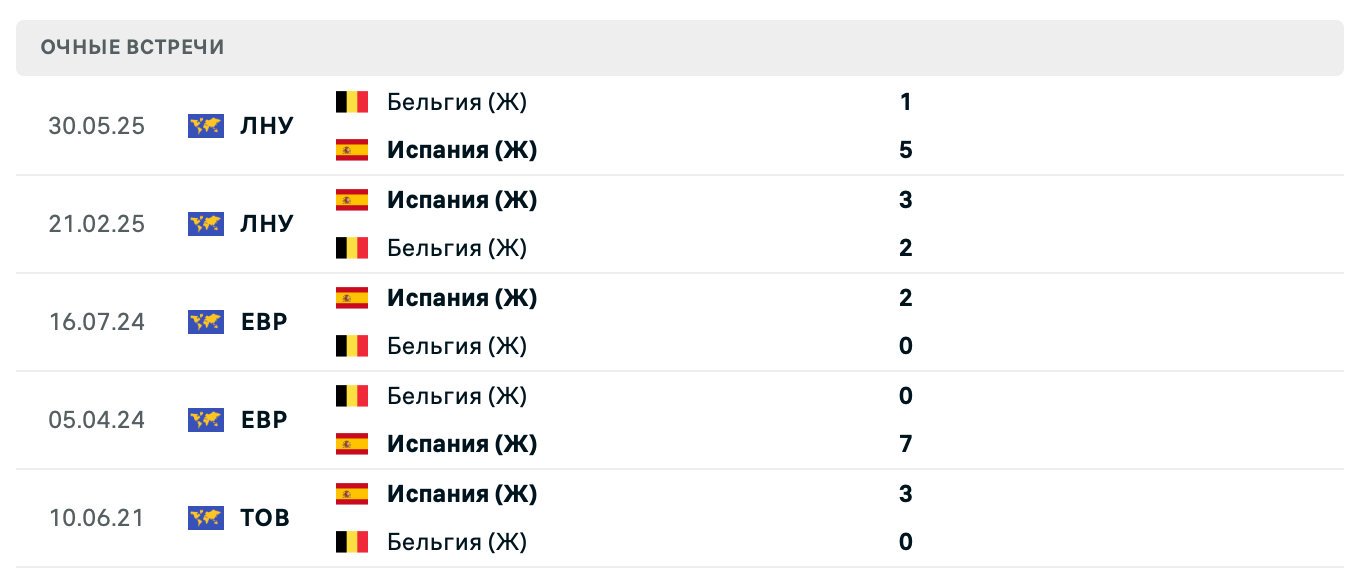Image resolution: width=1360 pixels, height=582 pixels.
Task: Click Spain flag in 30.05.25 match
Action: tap(352, 150)
